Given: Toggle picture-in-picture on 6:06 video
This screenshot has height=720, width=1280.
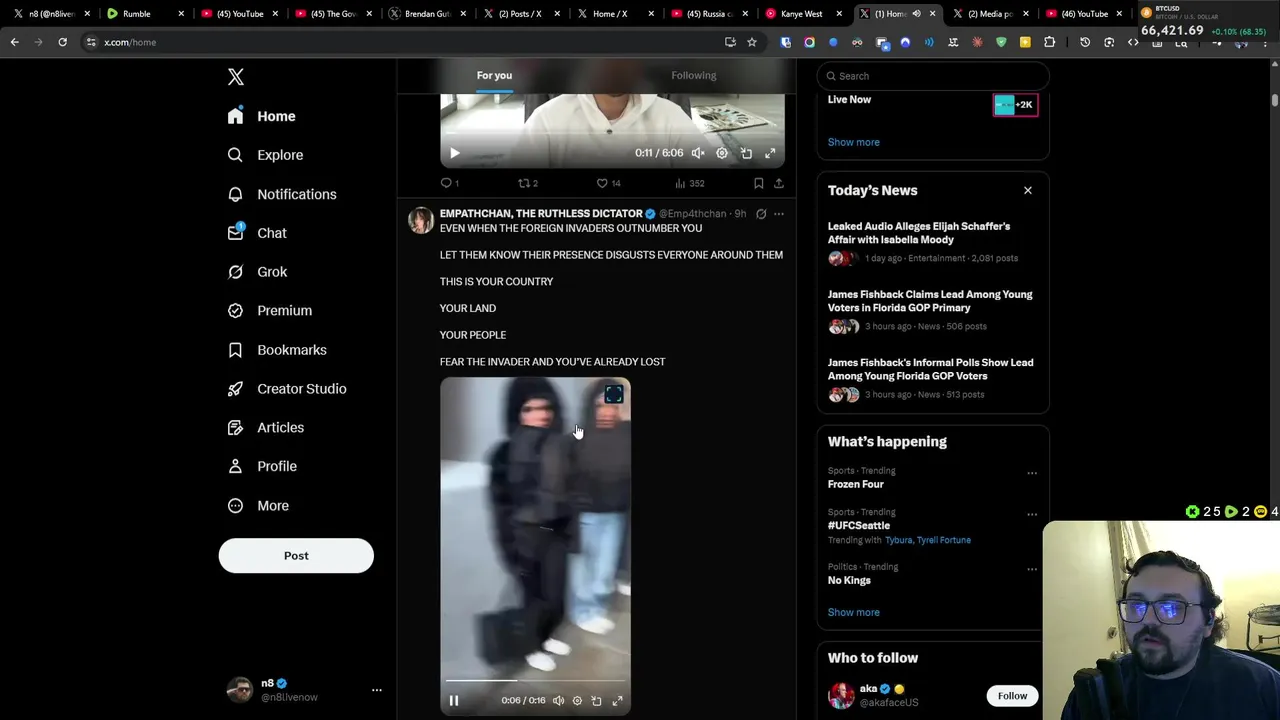Looking at the screenshot, I should 746,153.
